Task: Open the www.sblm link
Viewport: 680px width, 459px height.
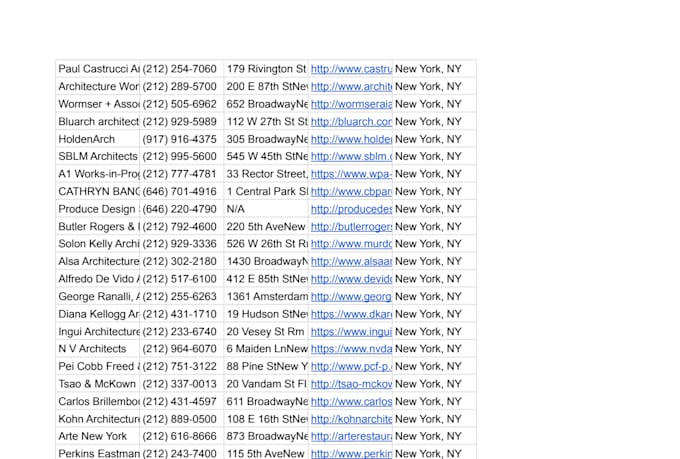Action: click(351, 156)
